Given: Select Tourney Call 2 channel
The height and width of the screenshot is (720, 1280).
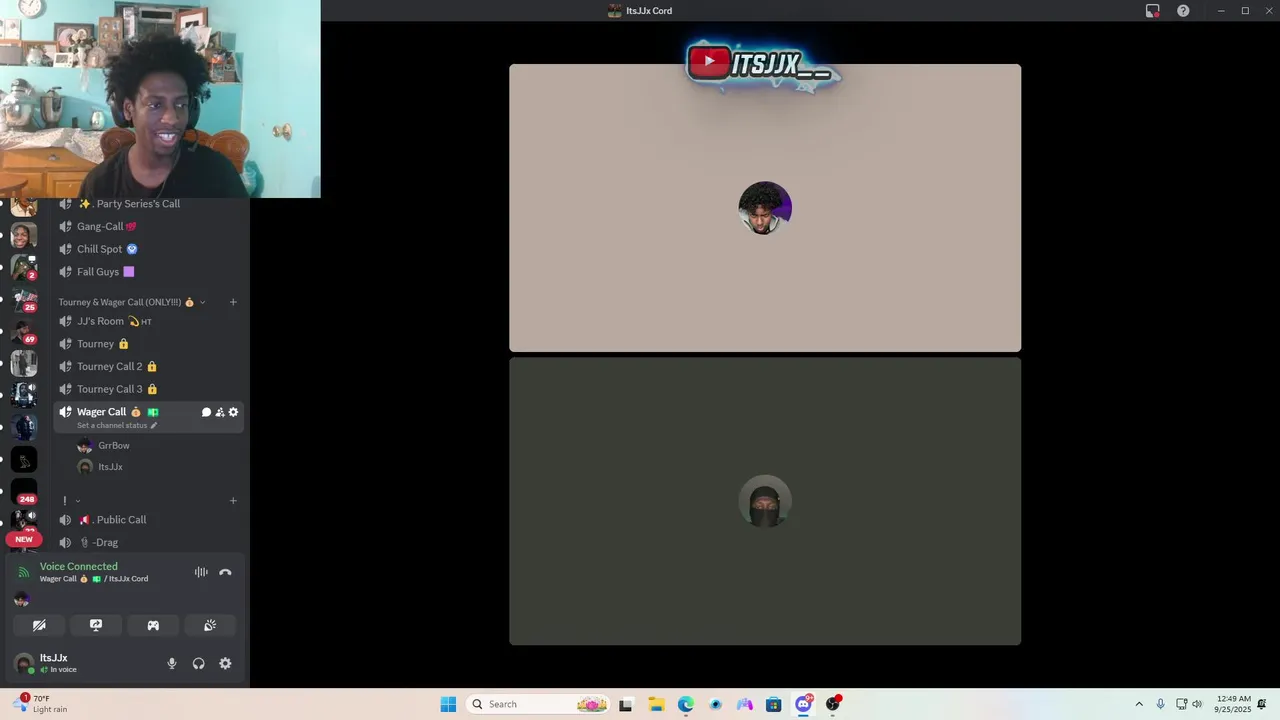Looking at the screenshot, I should pos(148,366).
